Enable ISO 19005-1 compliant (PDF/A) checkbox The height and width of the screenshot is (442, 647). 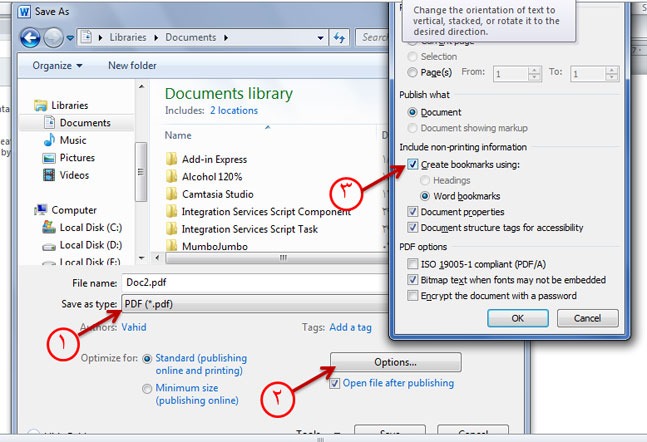coord(413,264)
